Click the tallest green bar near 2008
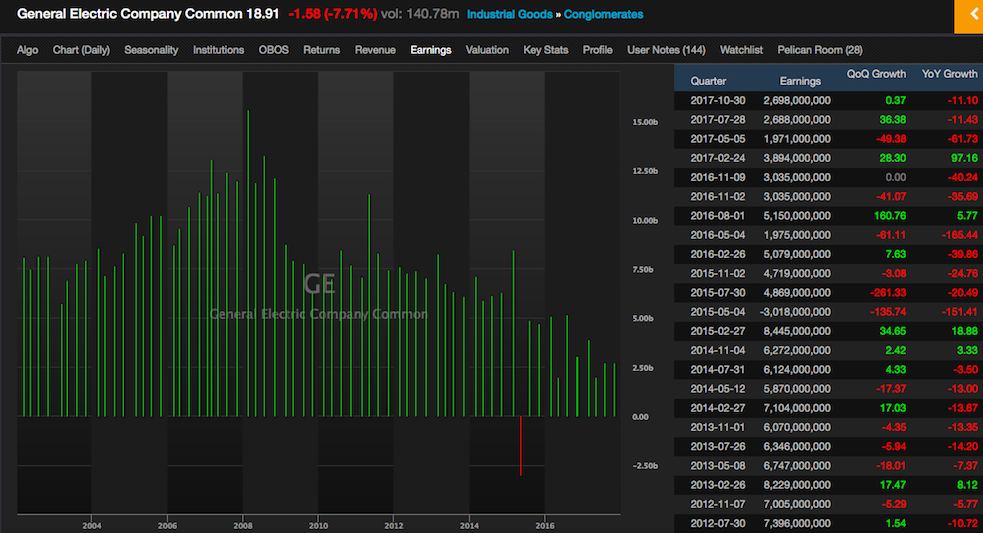 point(248,263)
